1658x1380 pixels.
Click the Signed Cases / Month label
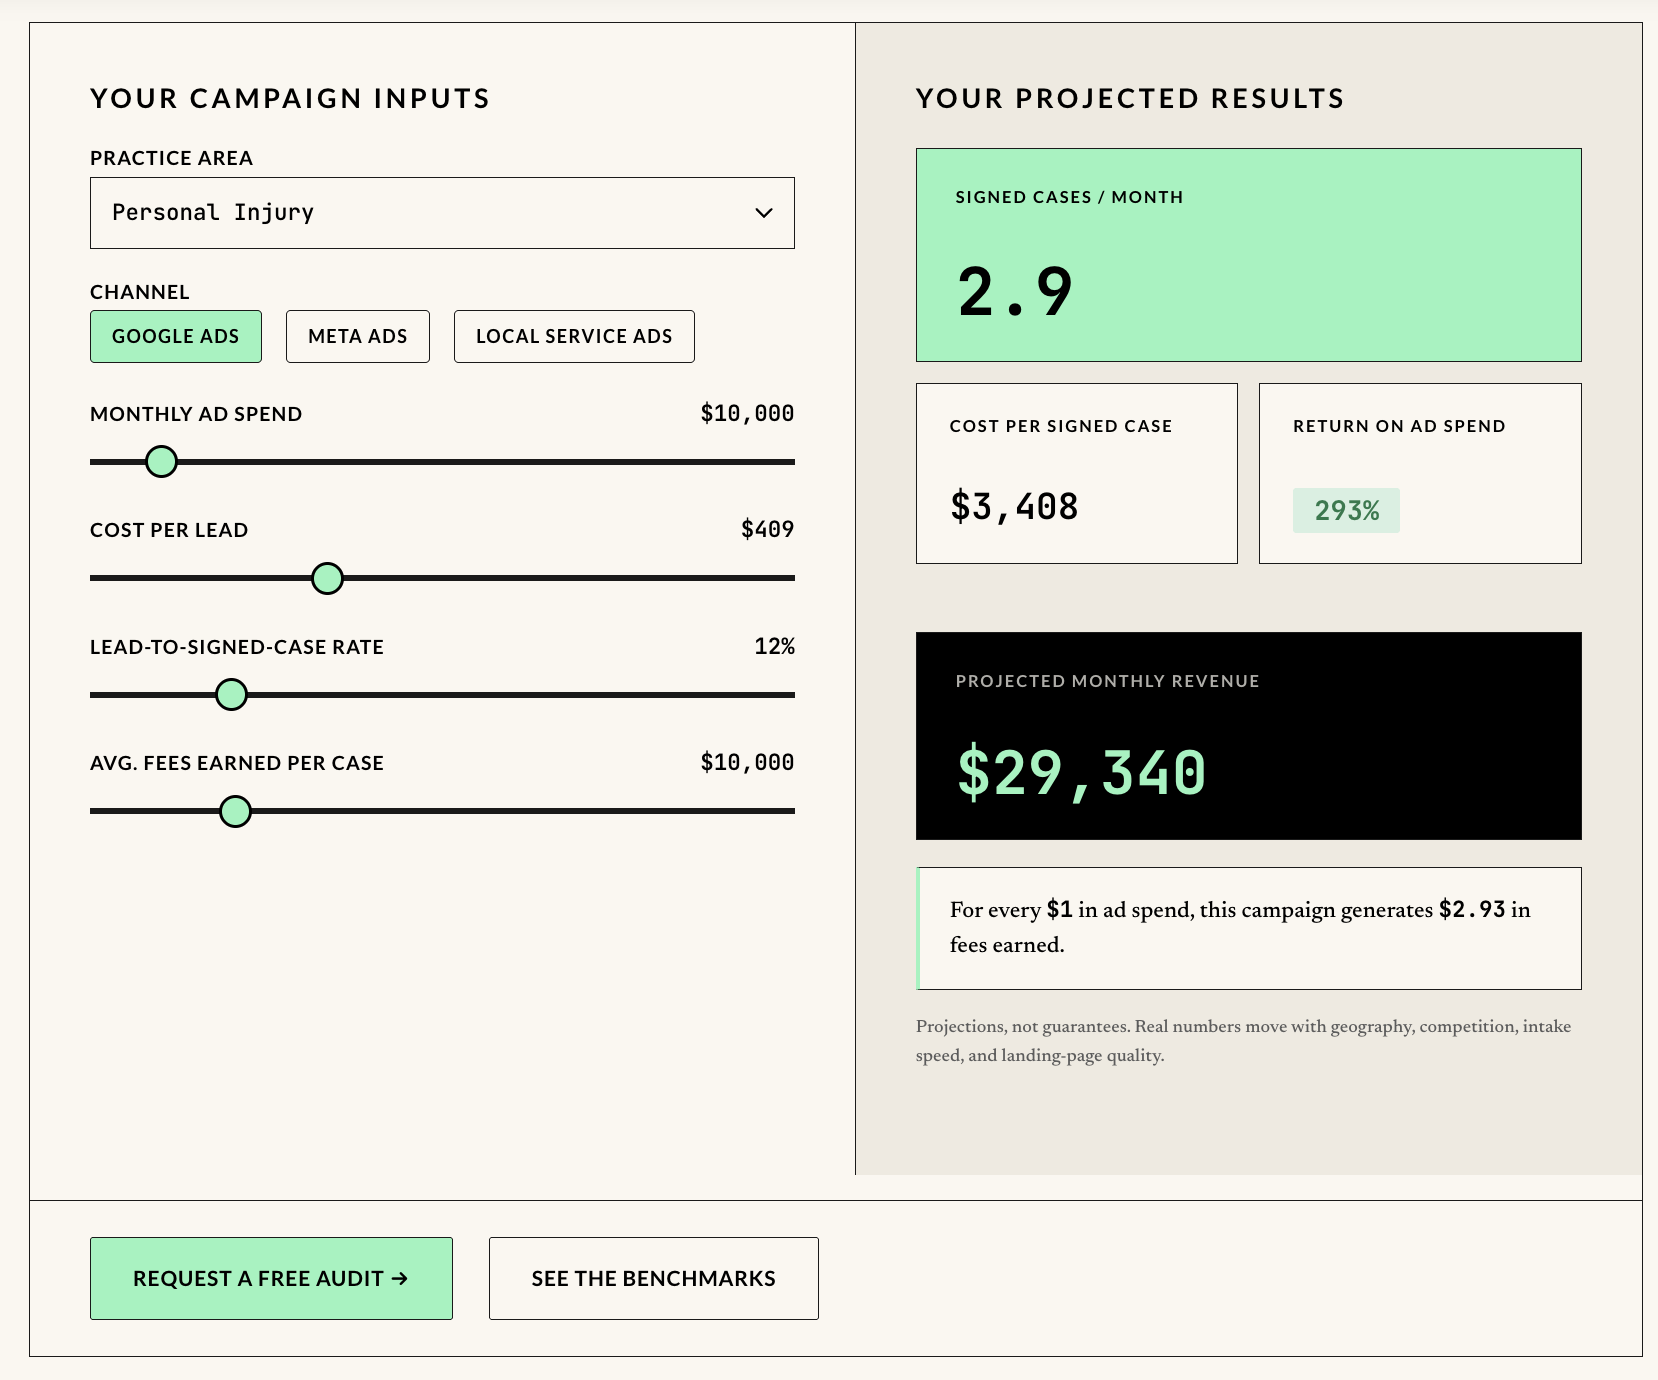tap(1069, 197)
